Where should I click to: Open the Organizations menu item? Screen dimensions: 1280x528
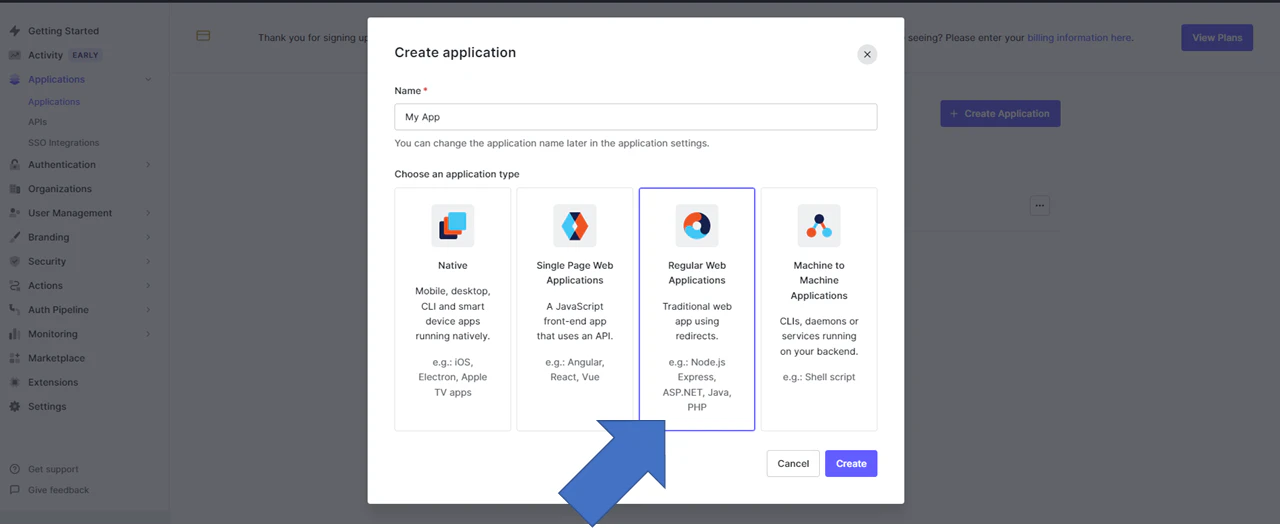(60, 189)
